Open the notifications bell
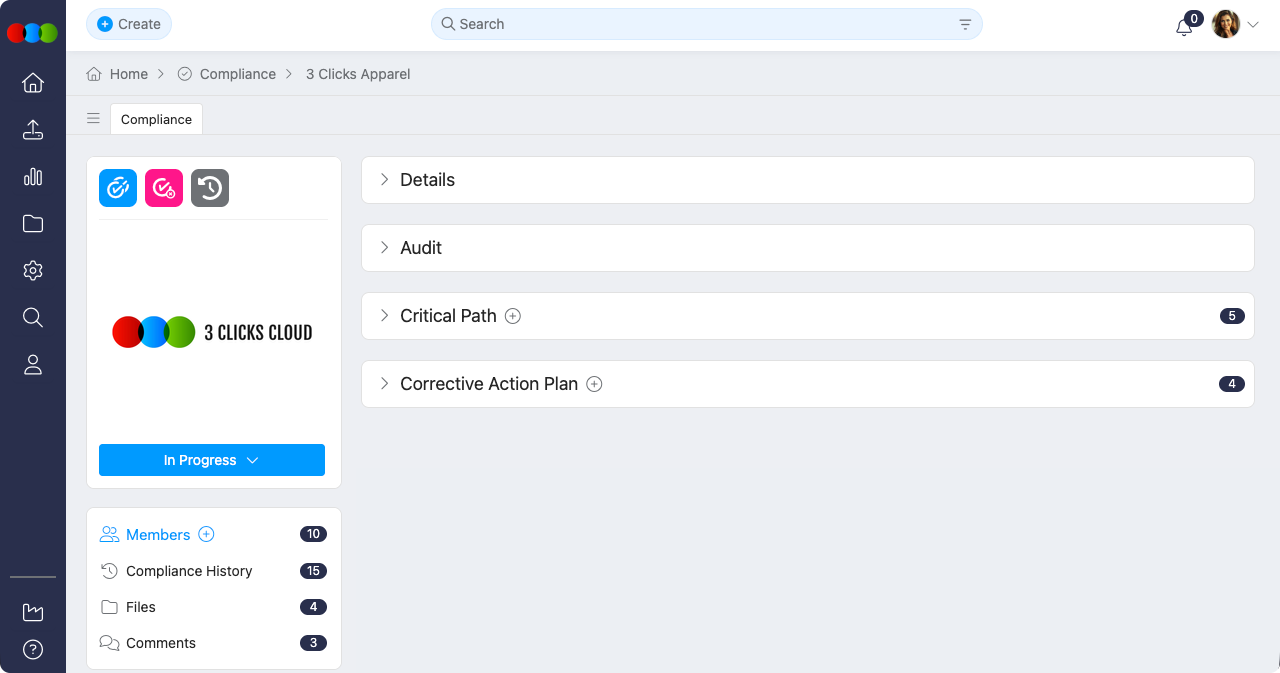1280x673 pixels. click(x=1184, y=27)
